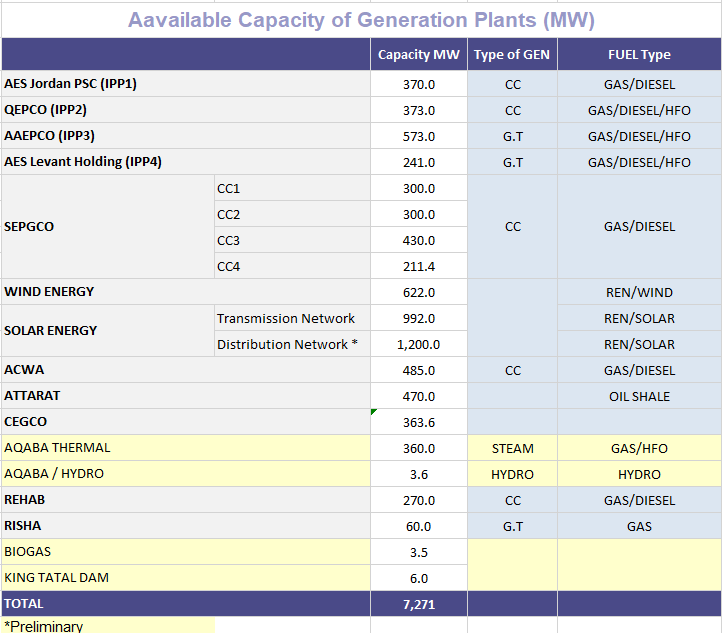Screen dimensions: 722x633
Task: Select the capacity value 992.0
Action: tap(419, 318)
